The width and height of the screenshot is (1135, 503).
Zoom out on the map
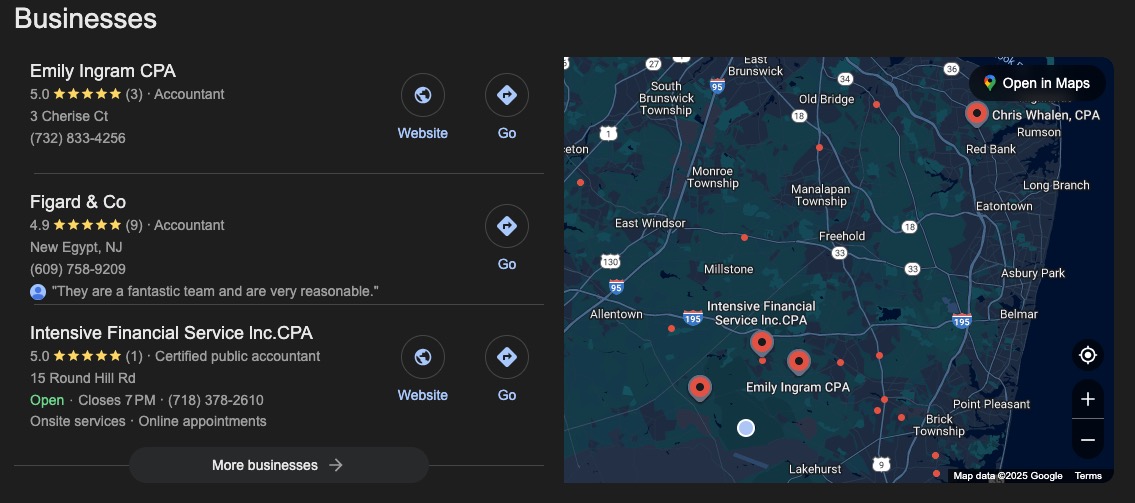tap(1088, 440)
